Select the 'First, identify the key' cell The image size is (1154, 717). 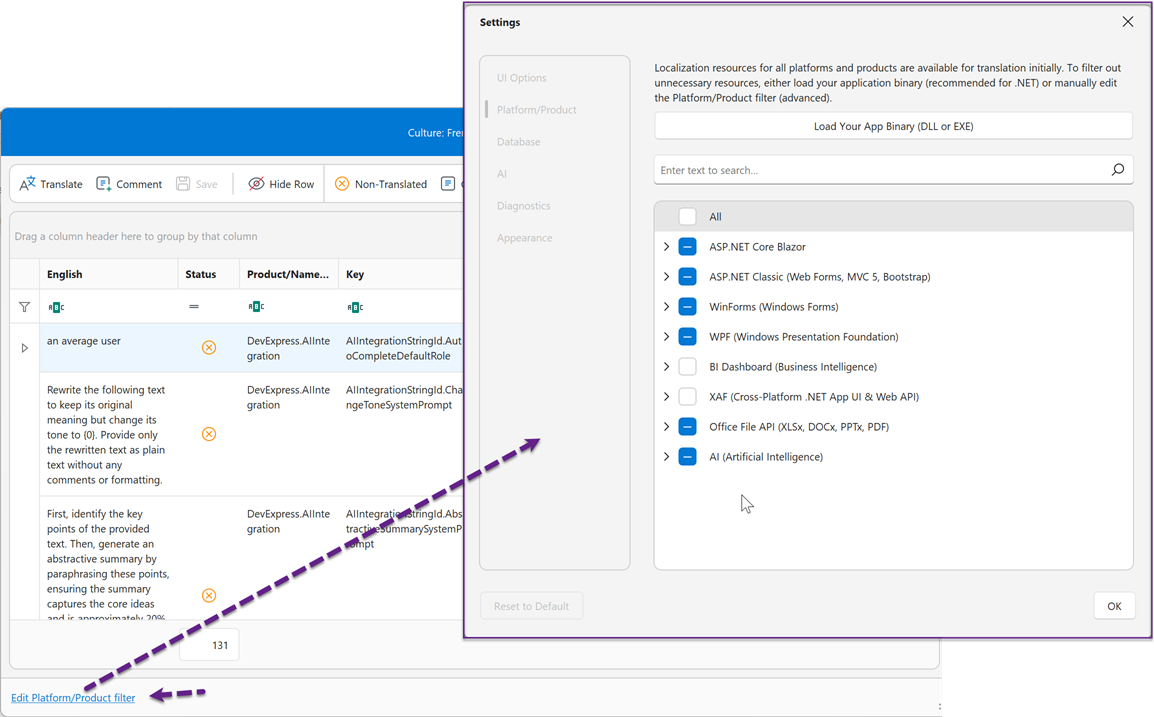click(108, 558)
